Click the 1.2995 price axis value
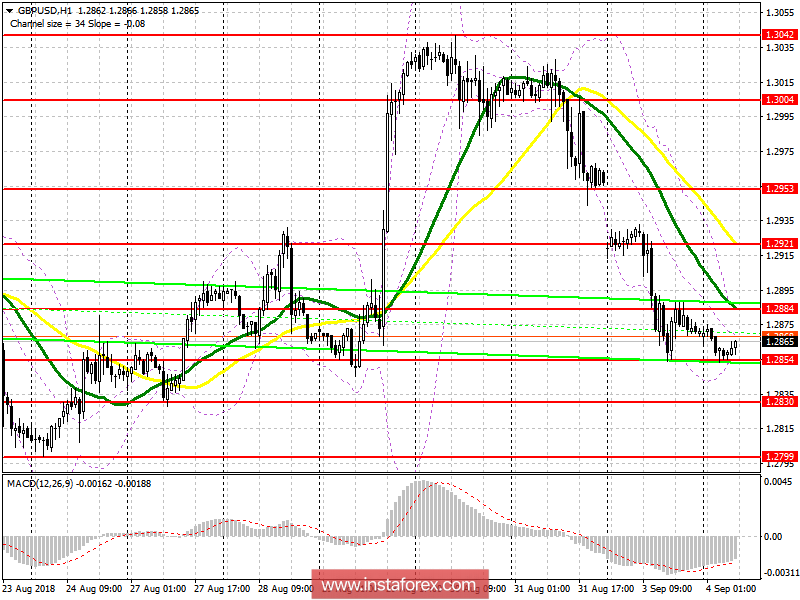 pyautogui.click(x=781, y=117)
